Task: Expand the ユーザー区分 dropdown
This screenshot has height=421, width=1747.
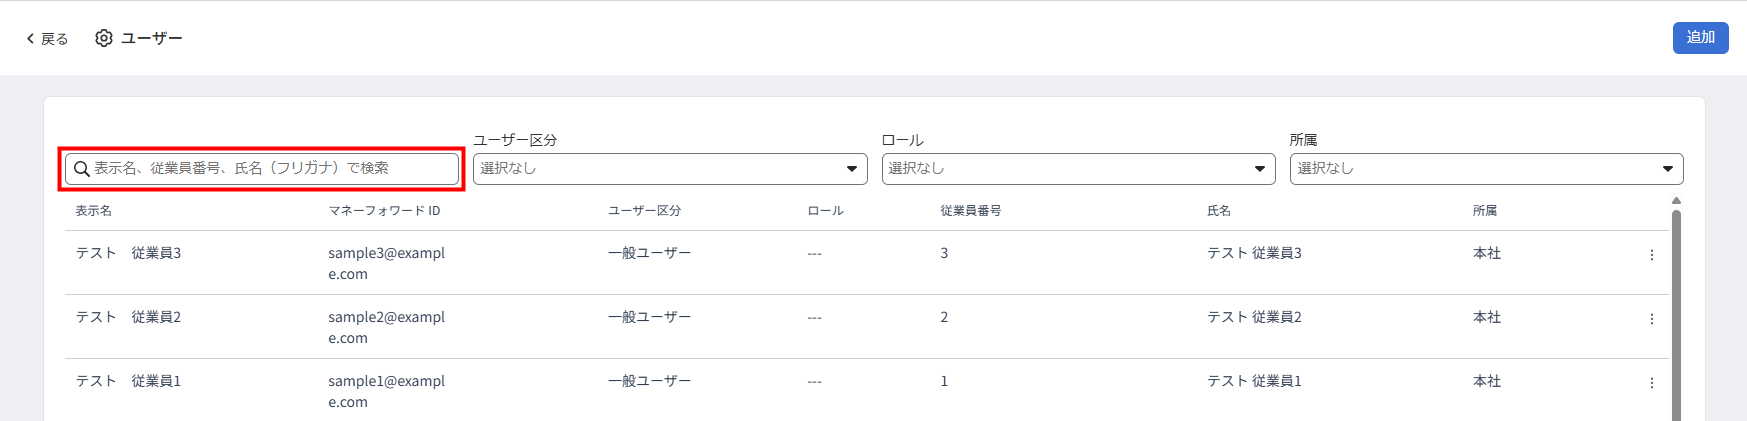Action: coord(670,169)
